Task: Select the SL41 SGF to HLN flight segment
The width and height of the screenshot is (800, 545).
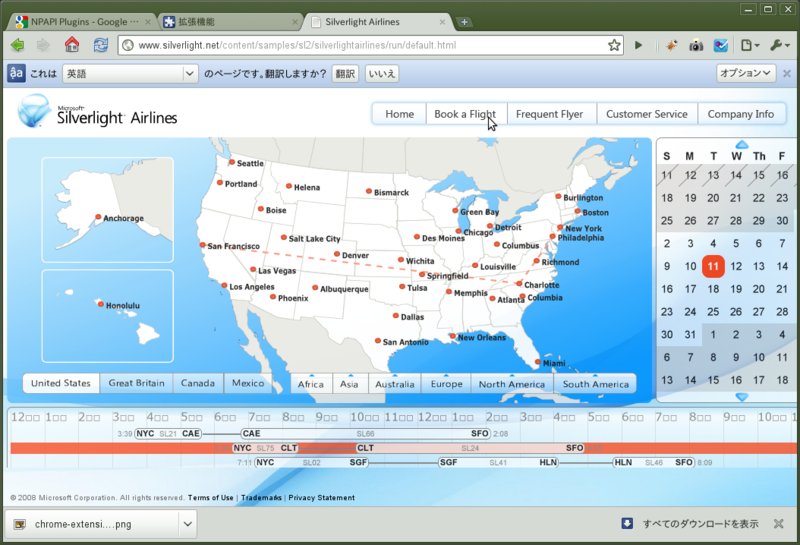Action: 498,462
